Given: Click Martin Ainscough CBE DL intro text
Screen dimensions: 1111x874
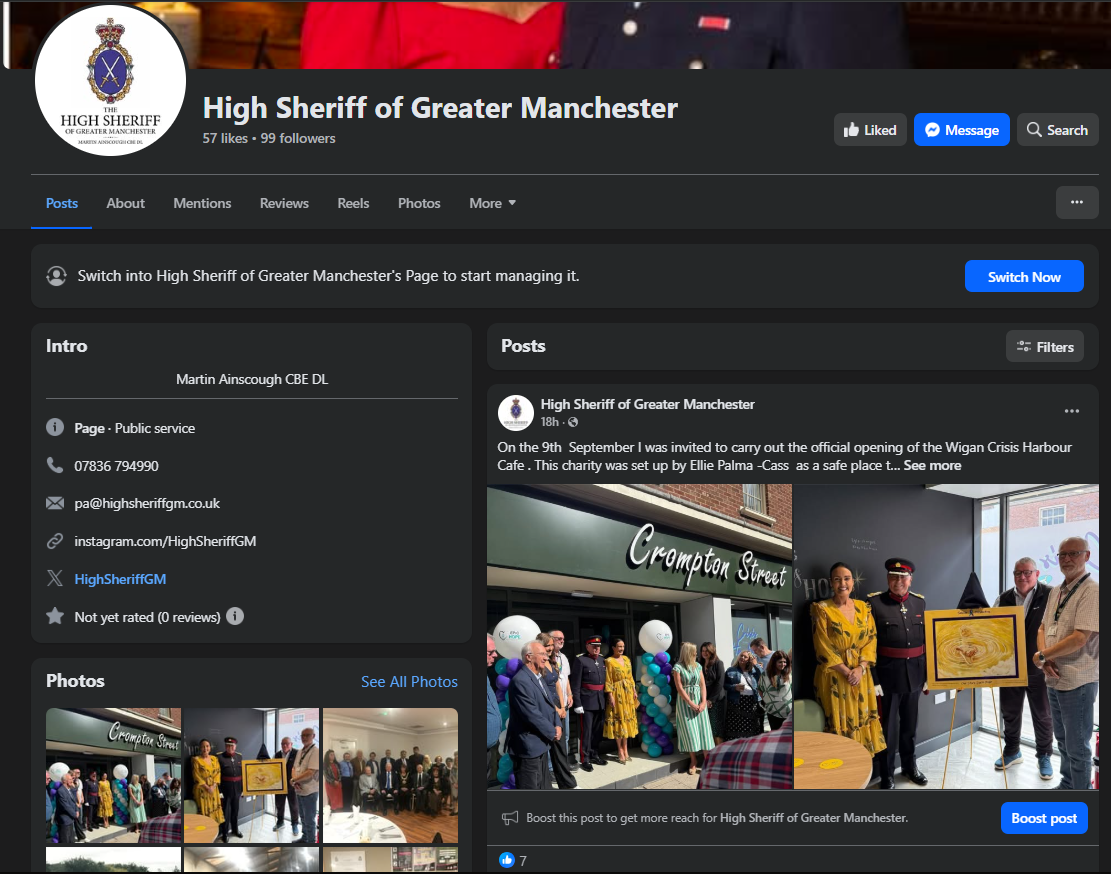Looking at the screenshot, I should click(252, 380).
